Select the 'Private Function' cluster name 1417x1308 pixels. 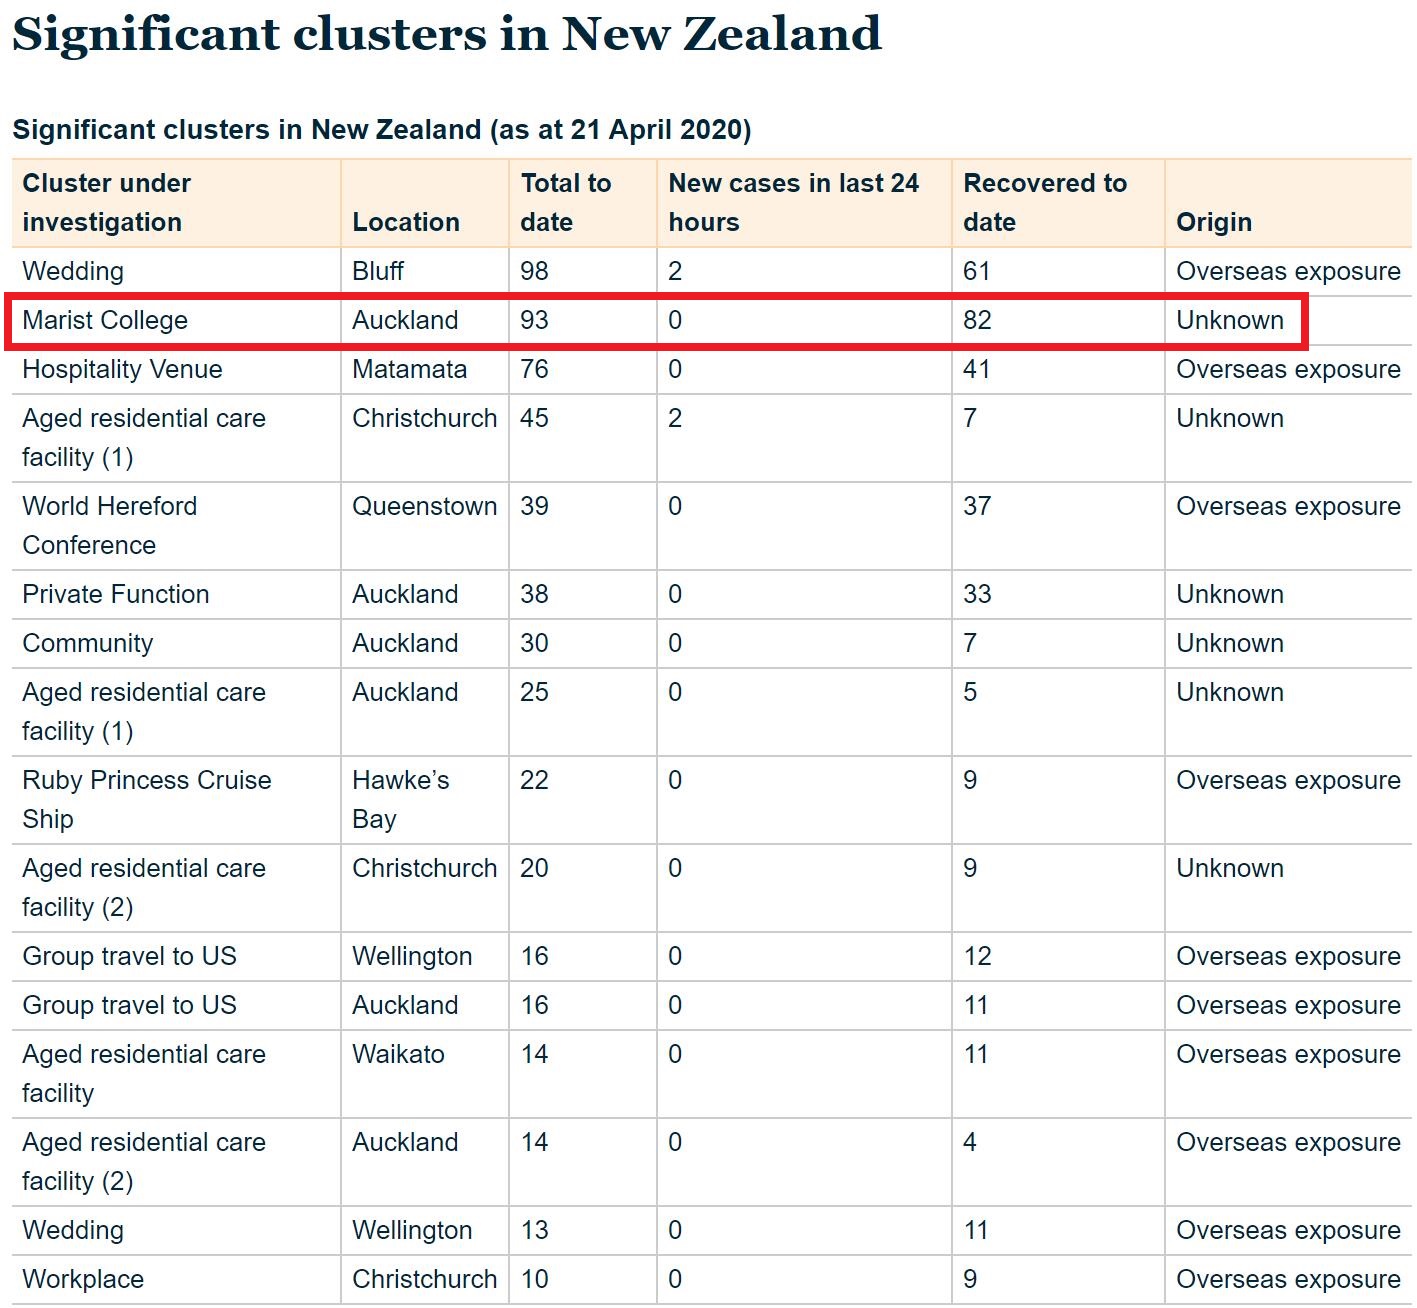[116, 594]
